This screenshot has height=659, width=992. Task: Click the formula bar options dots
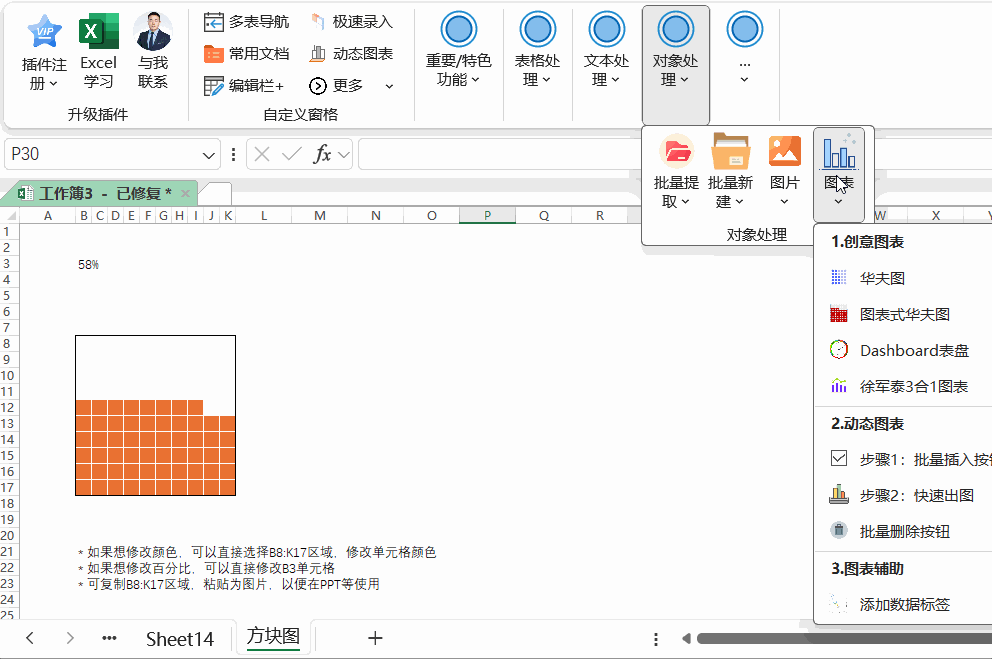click(233, 155)
